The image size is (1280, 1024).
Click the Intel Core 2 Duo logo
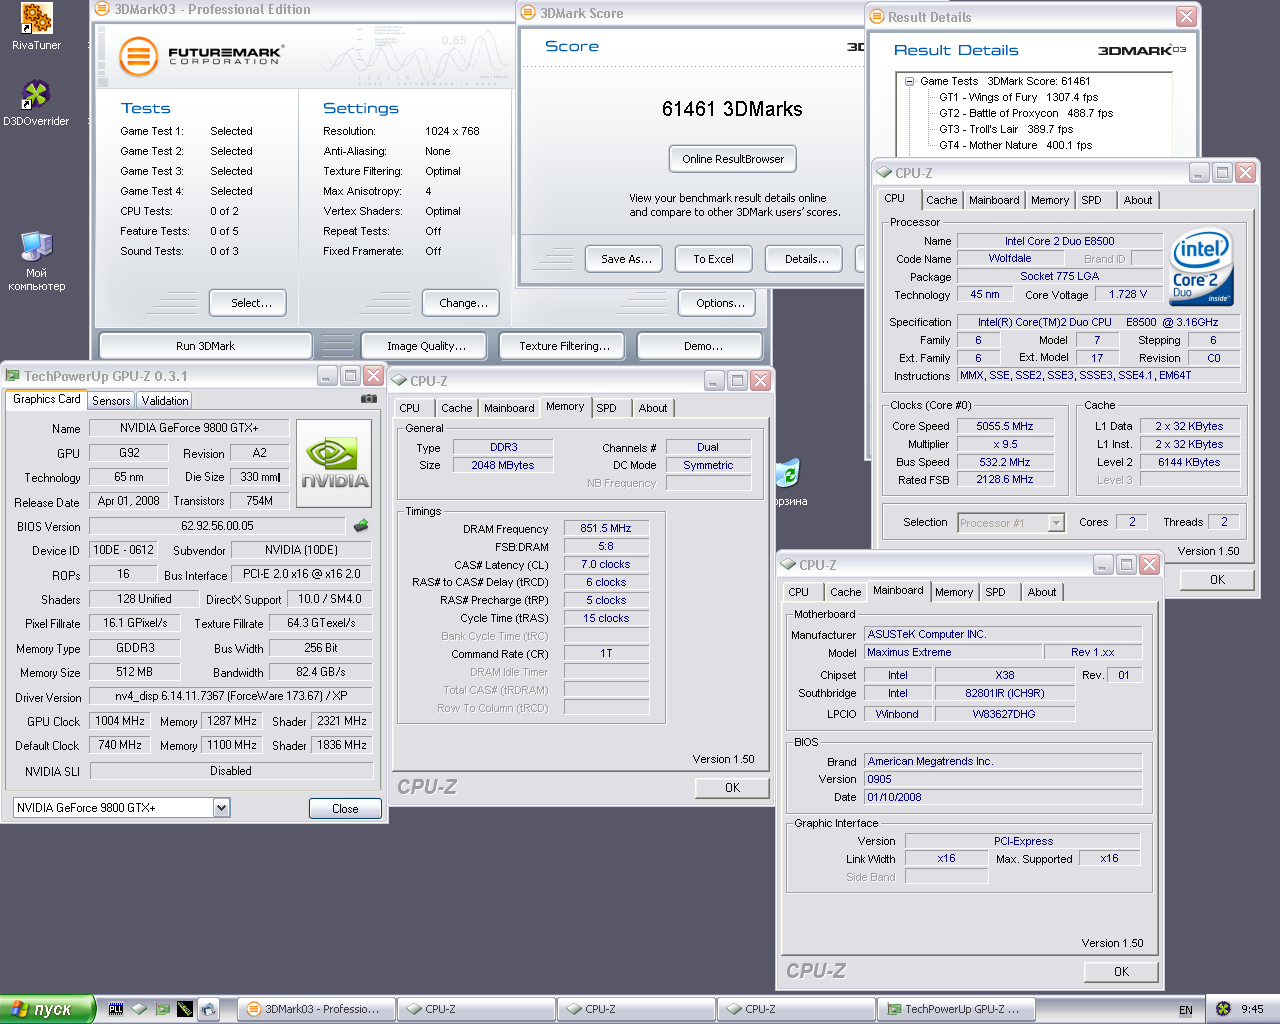point(1202,268)
